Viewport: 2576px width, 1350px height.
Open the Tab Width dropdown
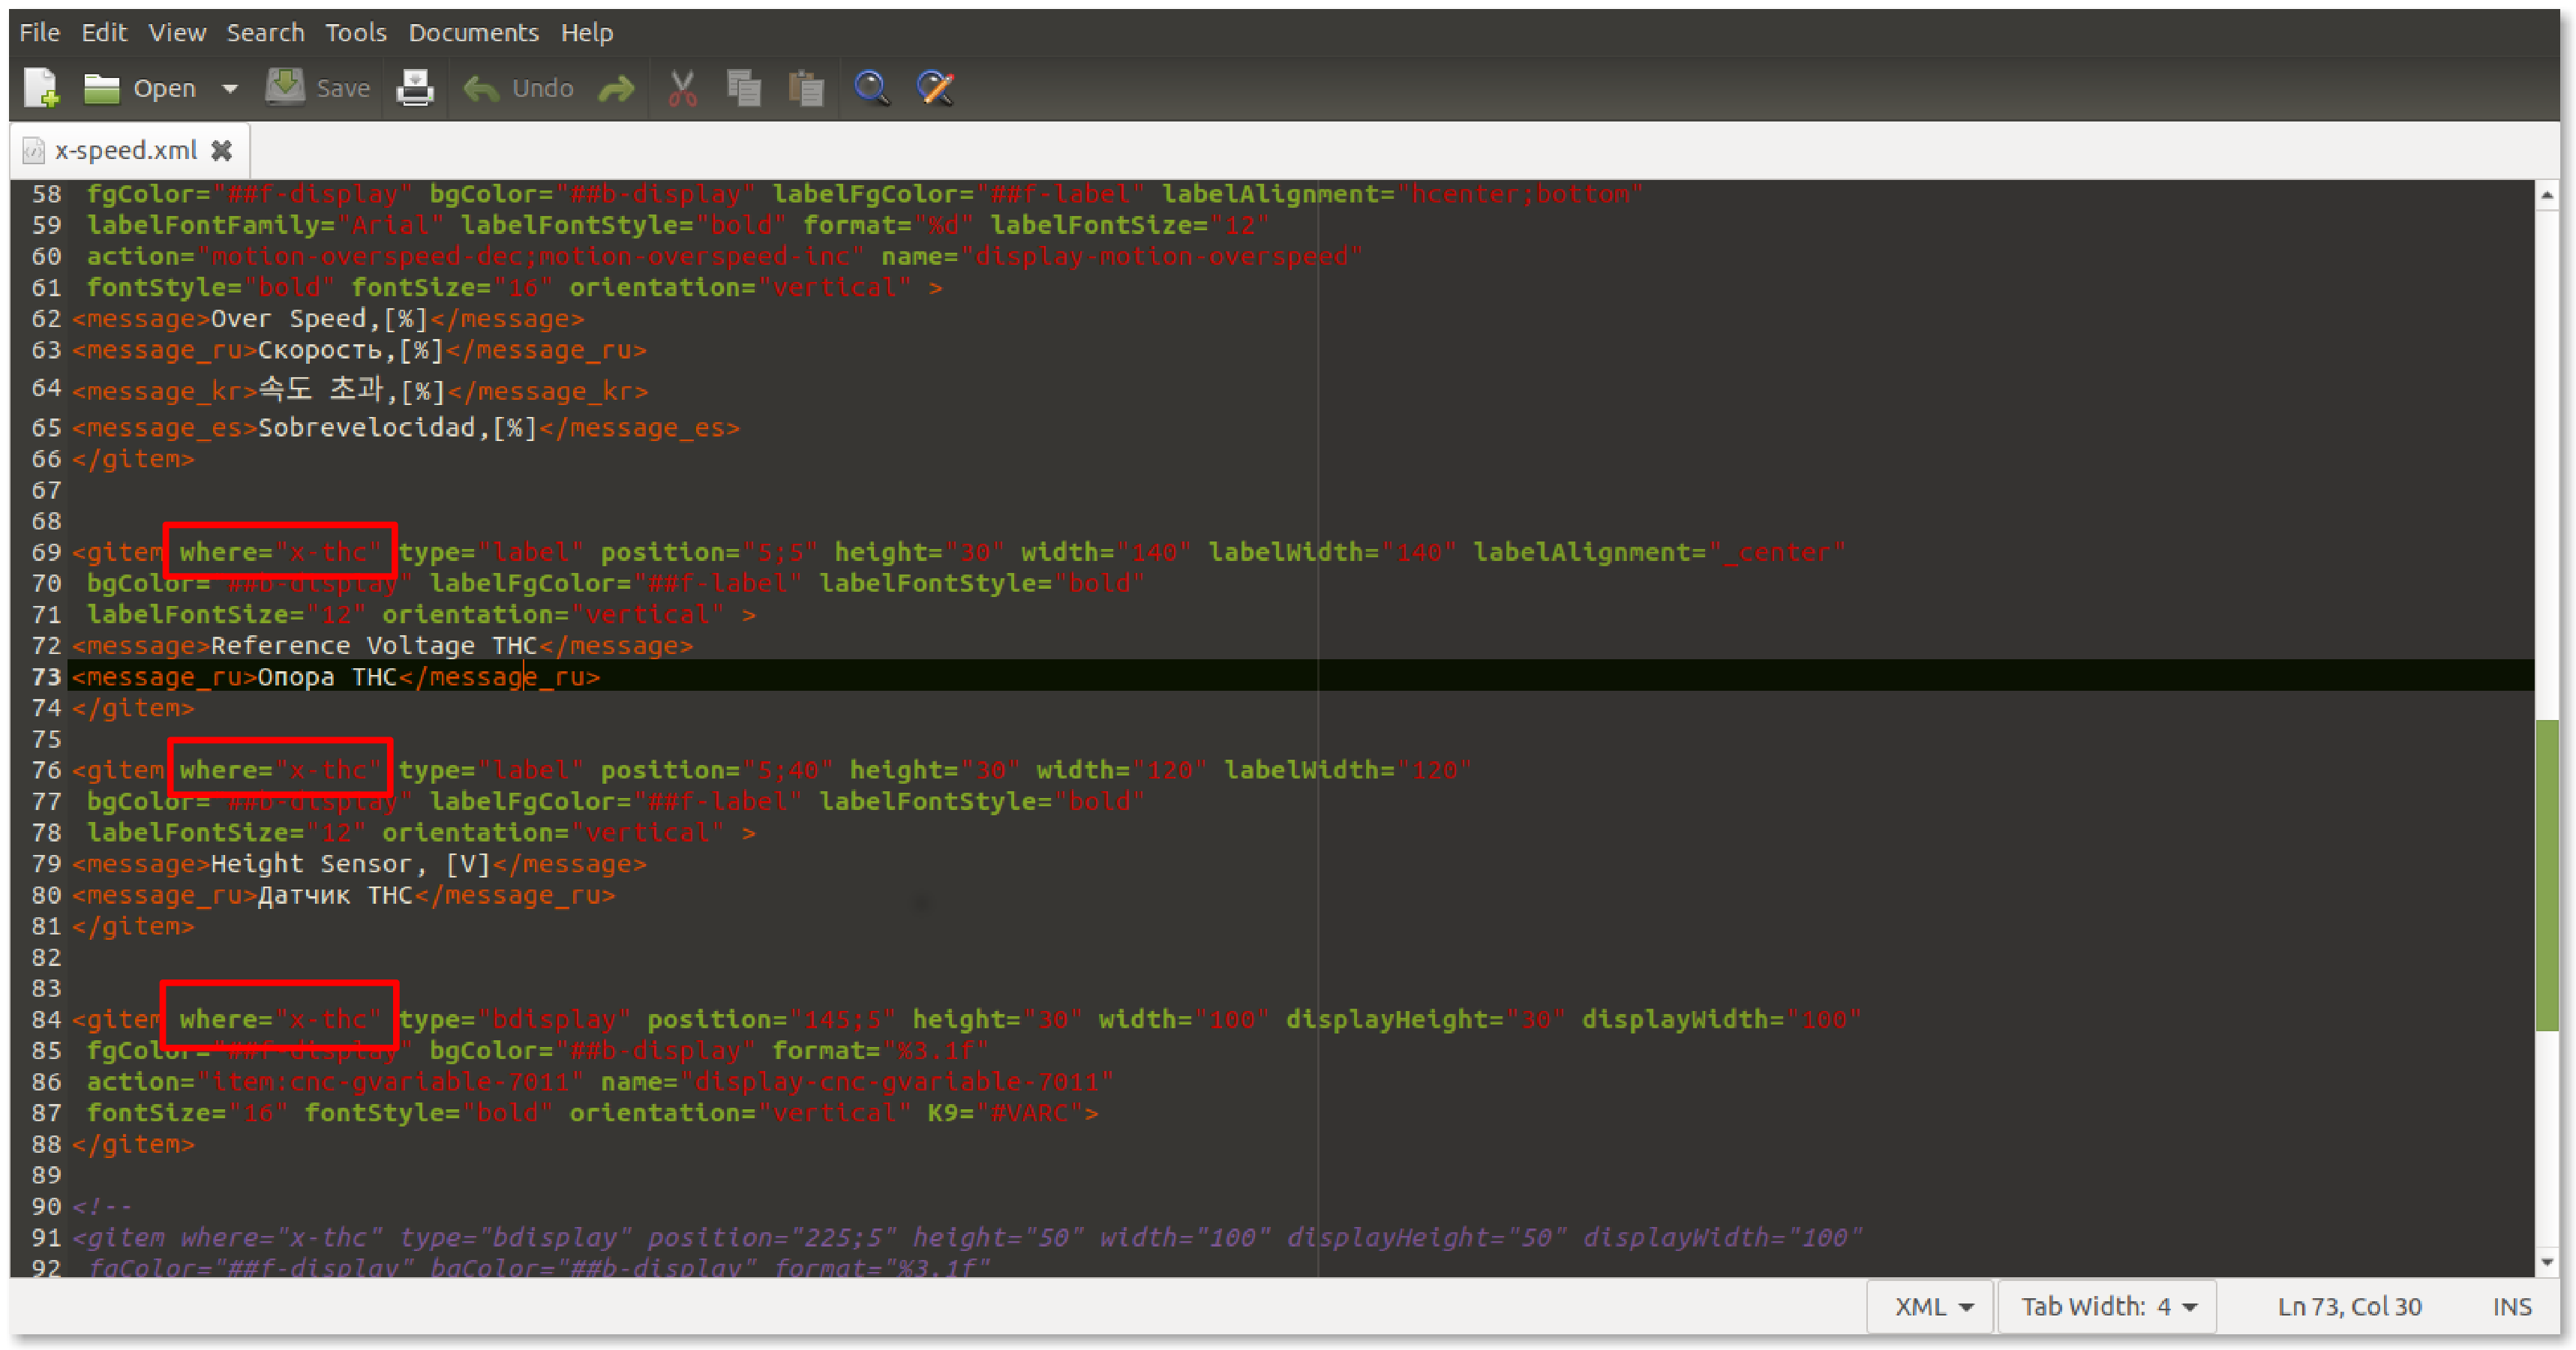(x=2108, y=1306)
